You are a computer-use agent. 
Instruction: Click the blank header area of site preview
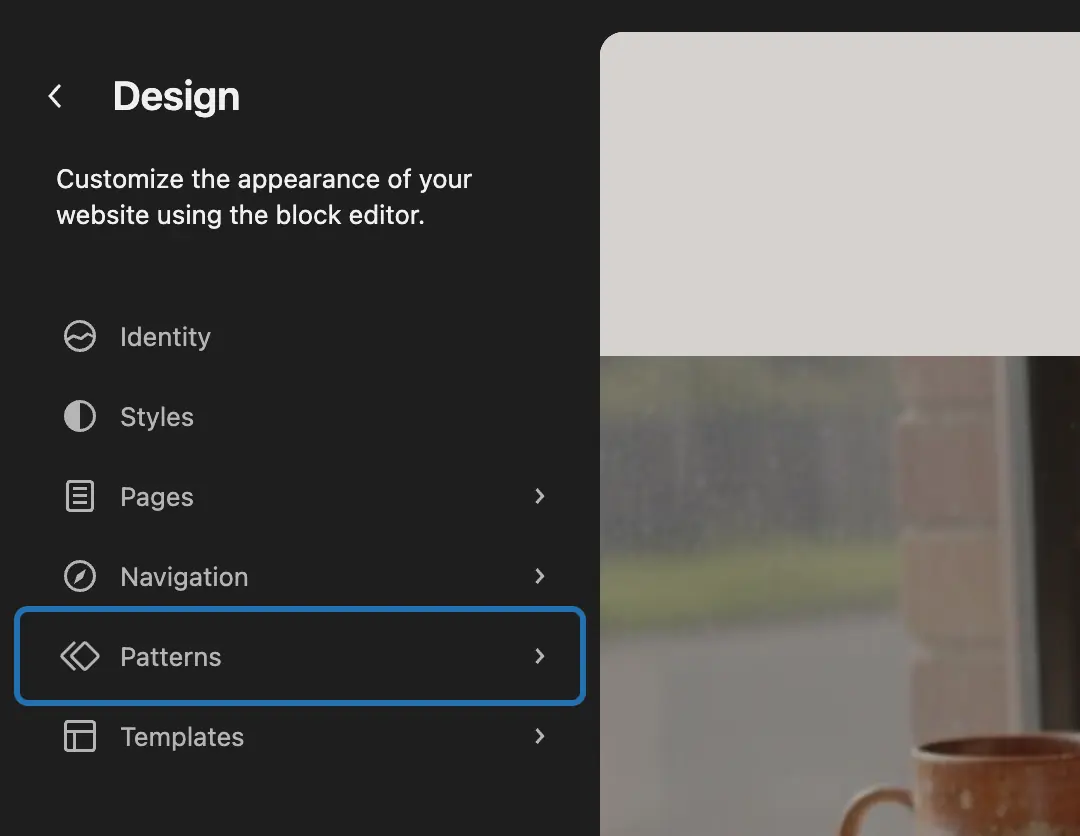[x=840, y=194]
